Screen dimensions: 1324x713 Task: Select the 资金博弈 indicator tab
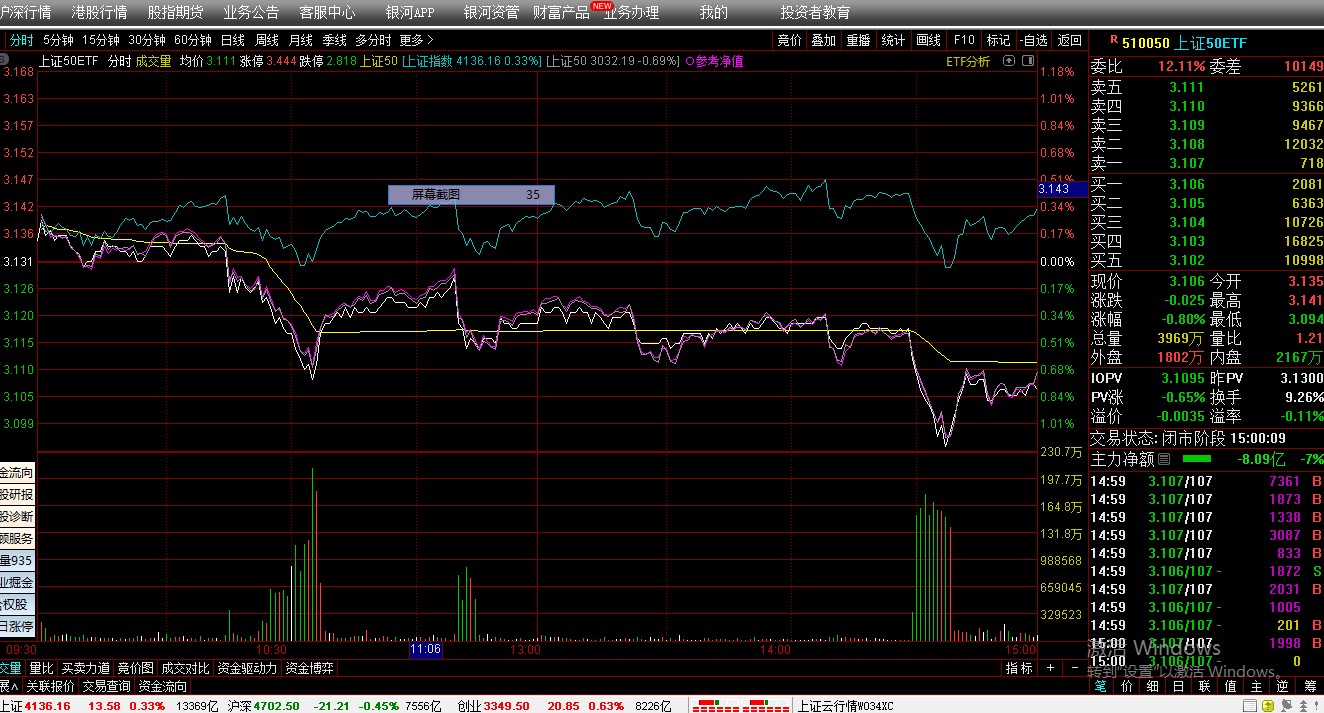pyautogui.click(x=310, y=668)
